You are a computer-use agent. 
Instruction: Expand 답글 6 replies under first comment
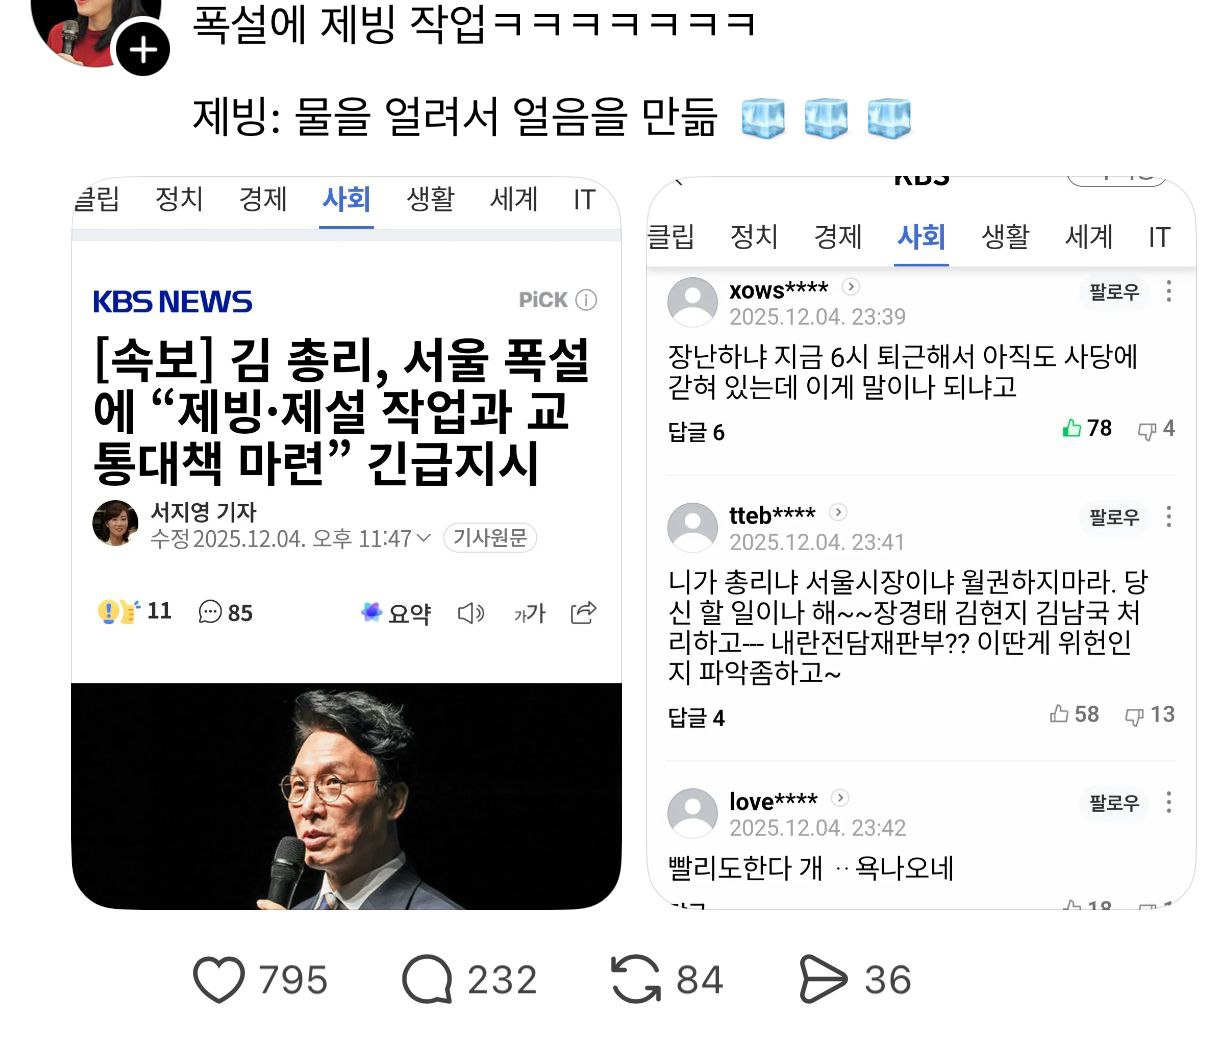696,432
